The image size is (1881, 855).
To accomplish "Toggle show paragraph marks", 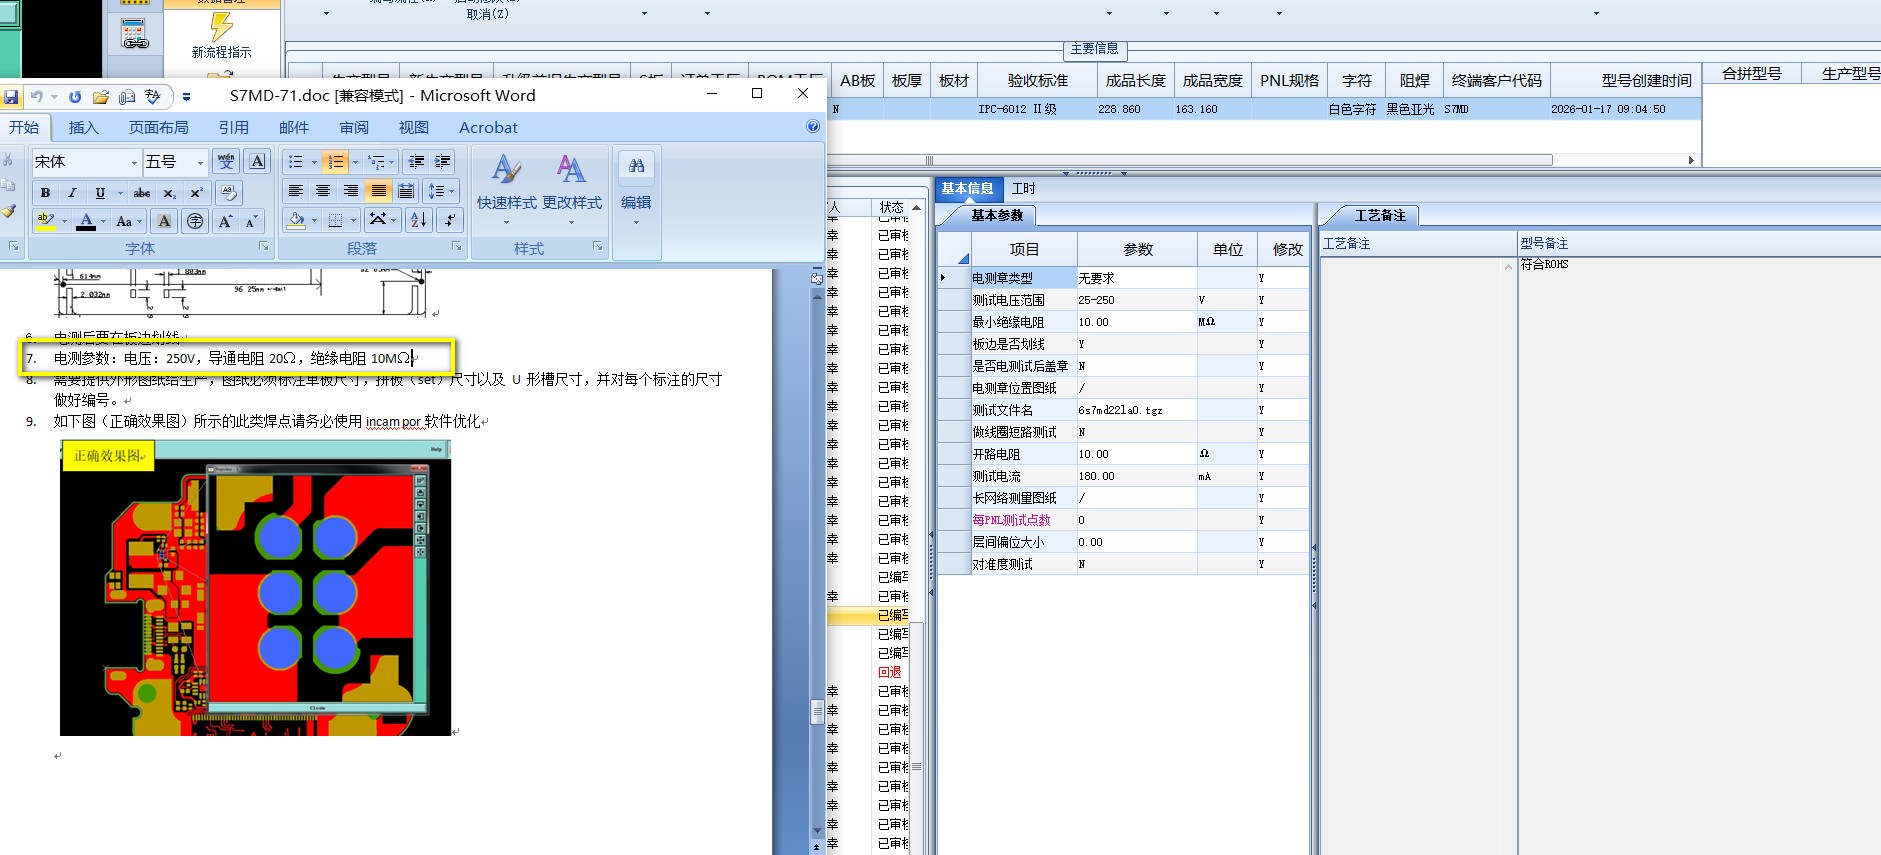I will [x=450, y=220].
